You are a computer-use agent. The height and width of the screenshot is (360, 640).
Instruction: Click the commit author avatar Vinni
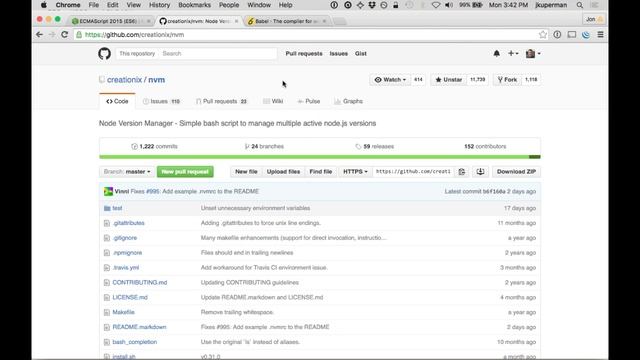pos(108,191)
